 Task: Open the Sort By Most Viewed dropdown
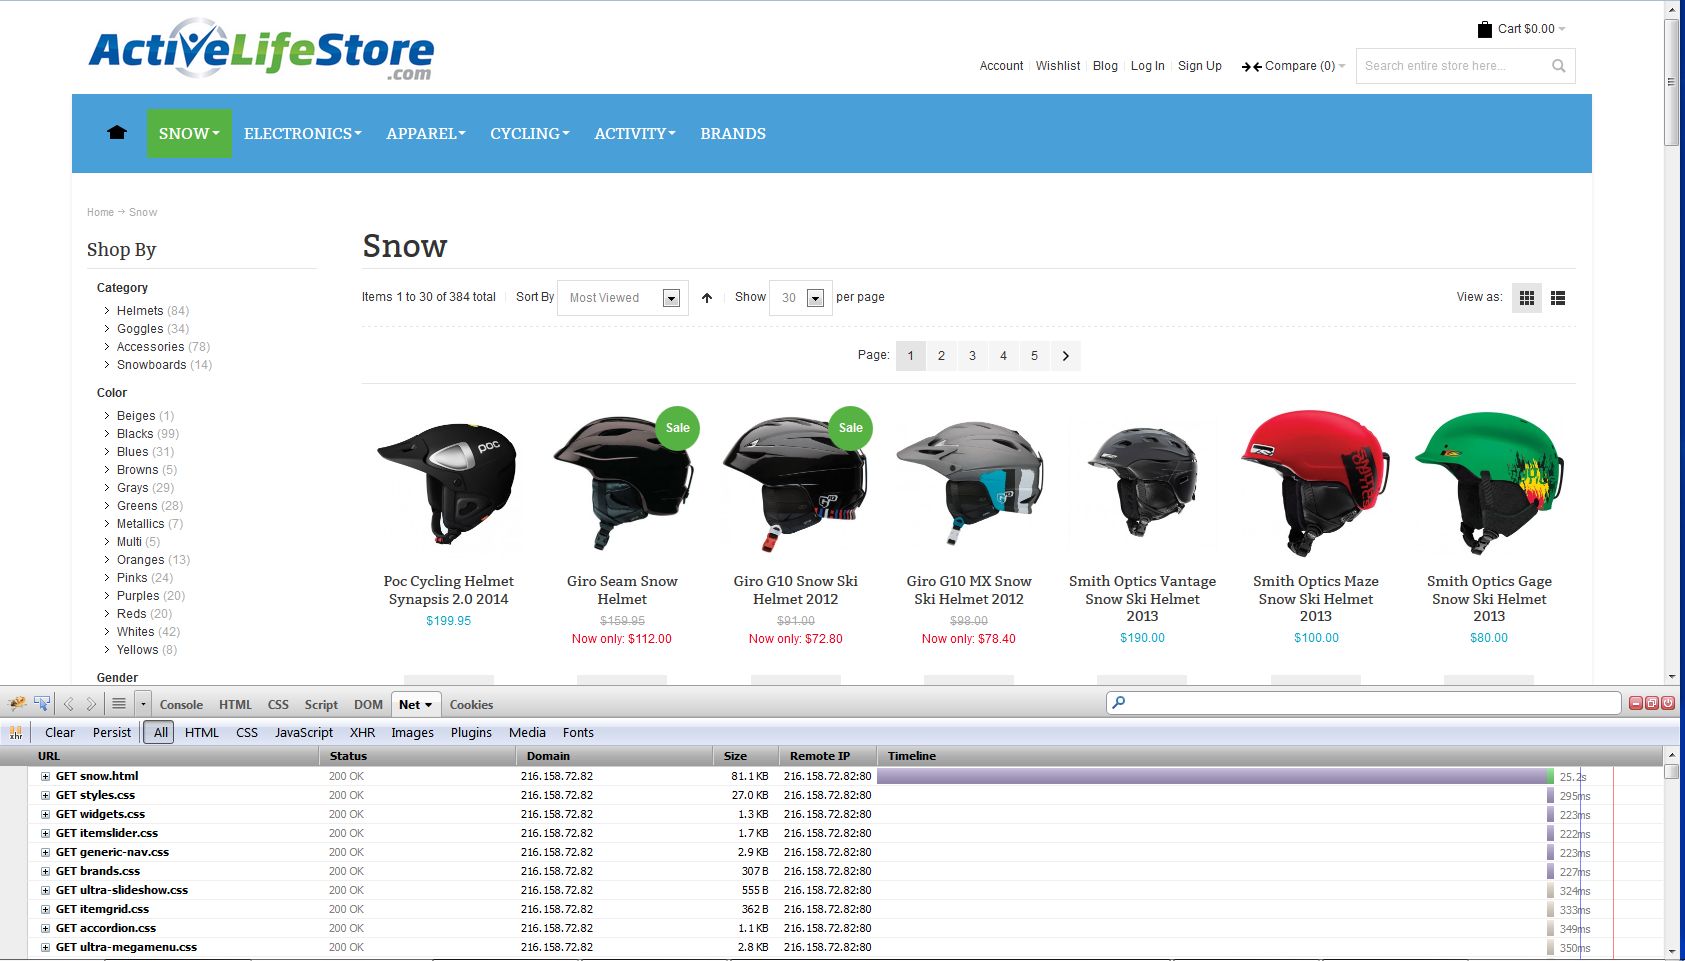click(623, 297)
